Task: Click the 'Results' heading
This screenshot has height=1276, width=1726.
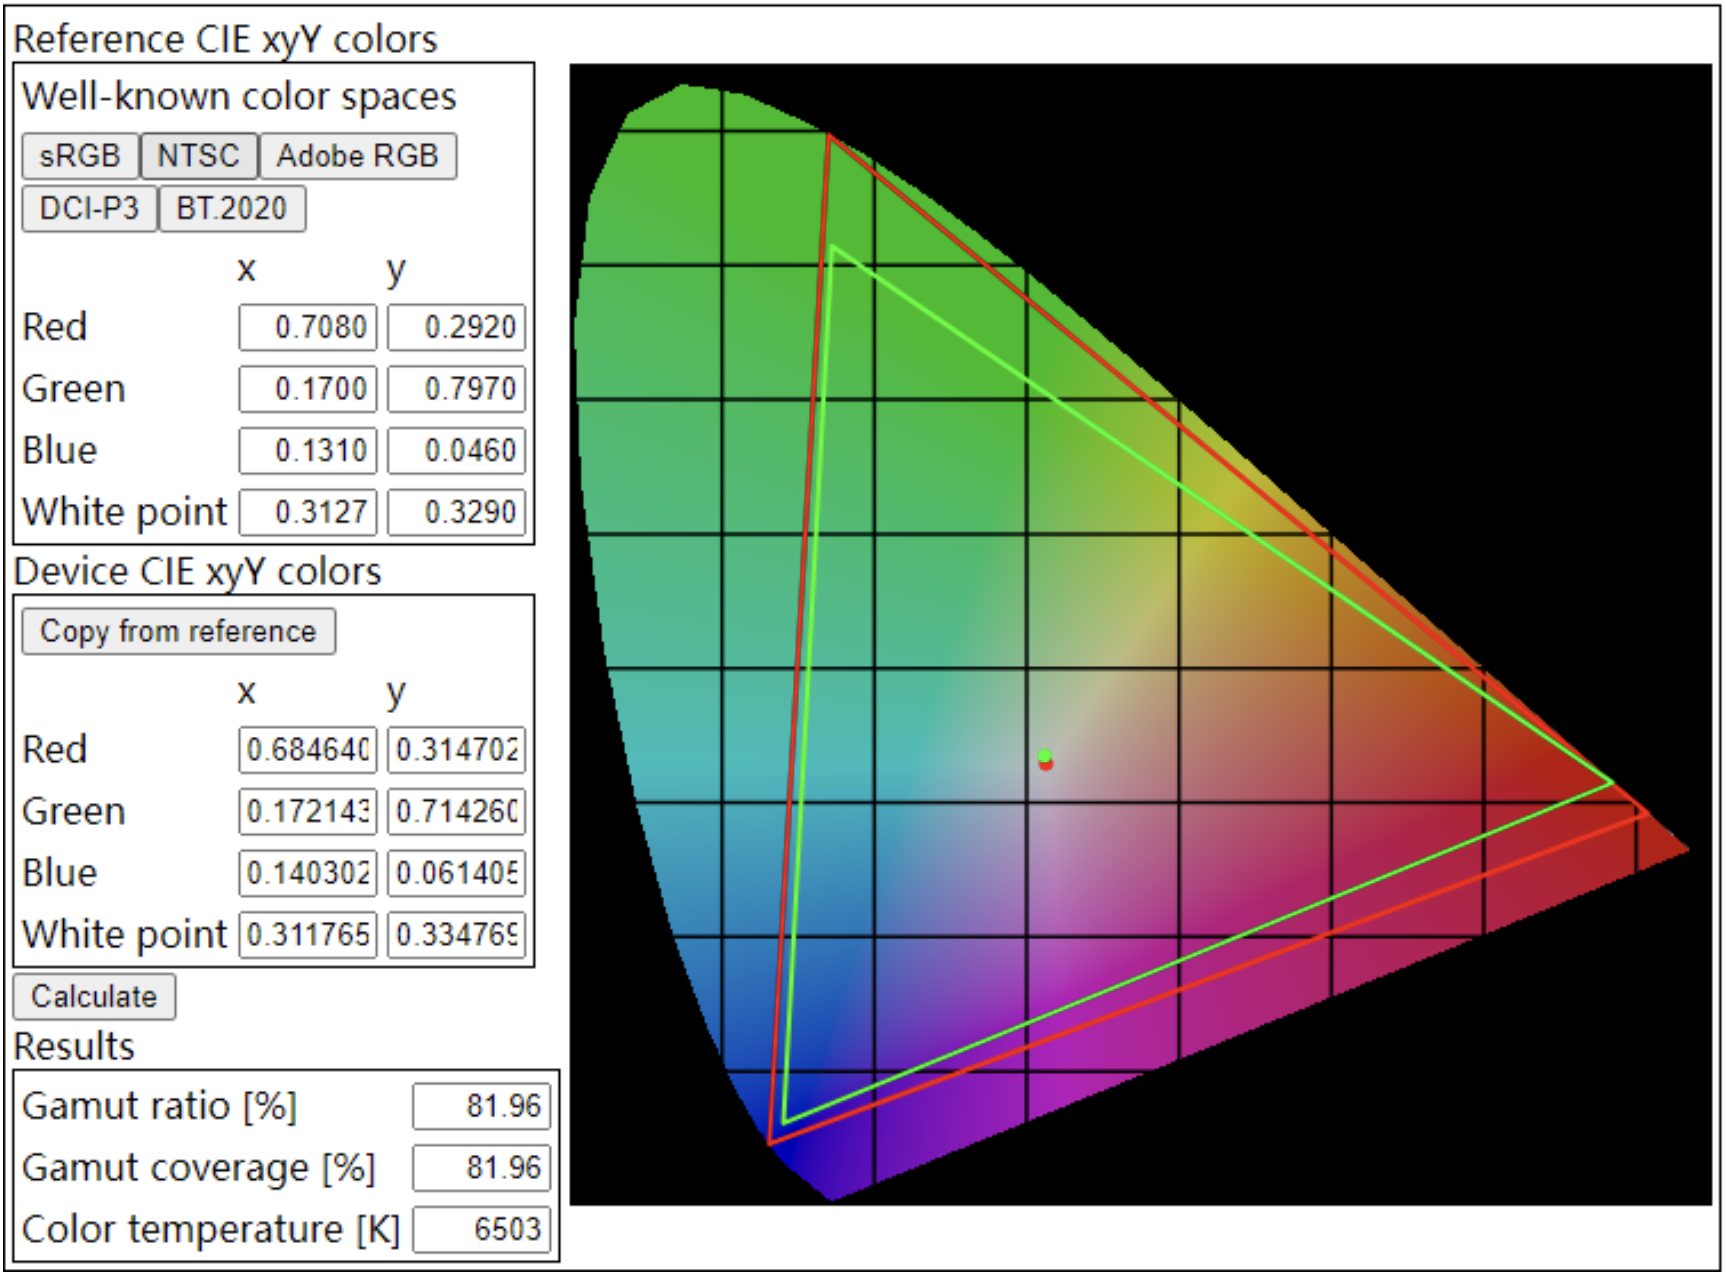Action: coord(74,1046)
